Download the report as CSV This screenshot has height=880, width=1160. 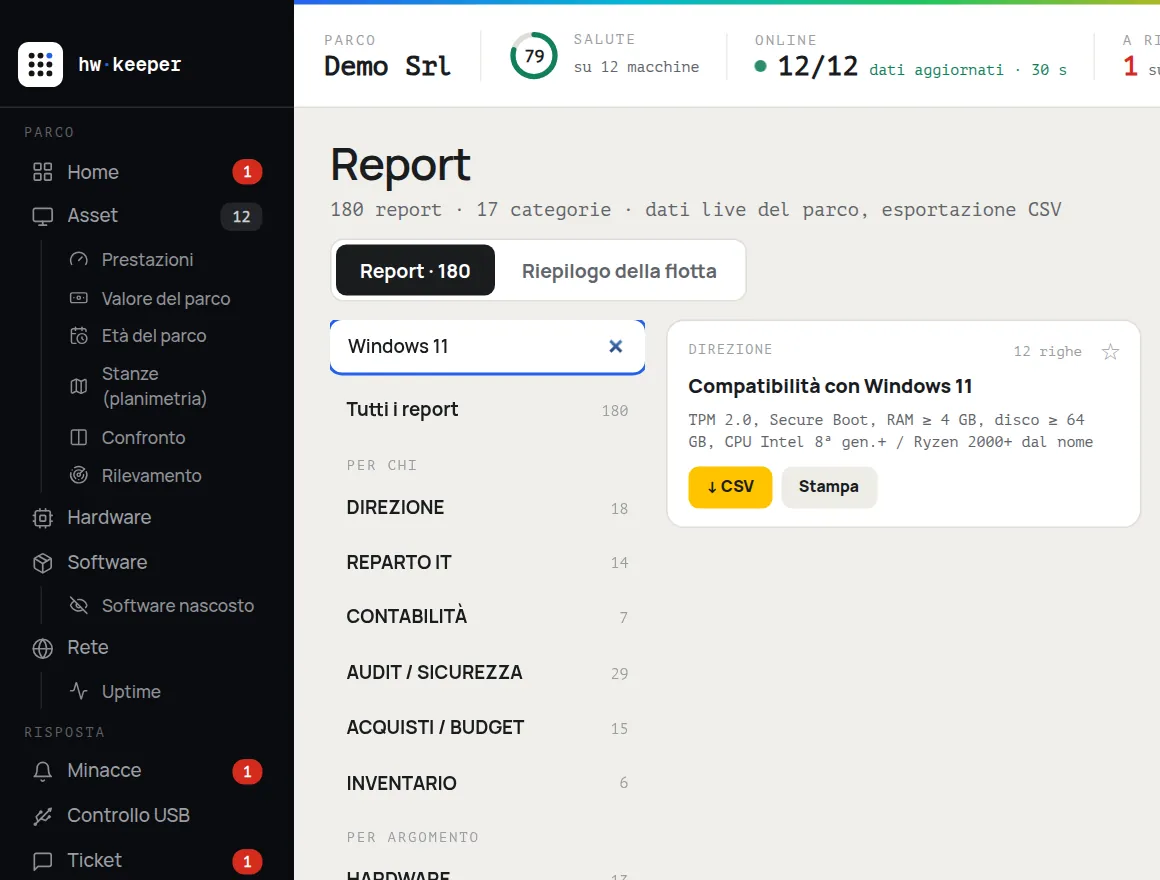[730, 487]
